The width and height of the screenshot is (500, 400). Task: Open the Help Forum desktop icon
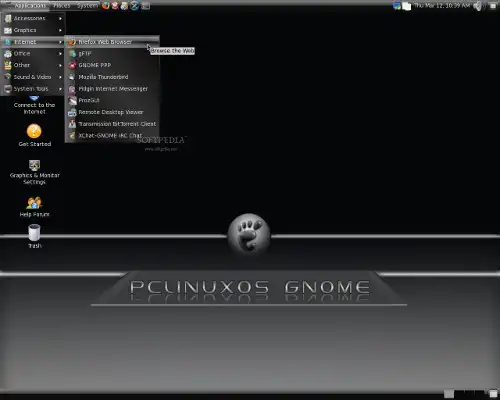click(34, 203)
